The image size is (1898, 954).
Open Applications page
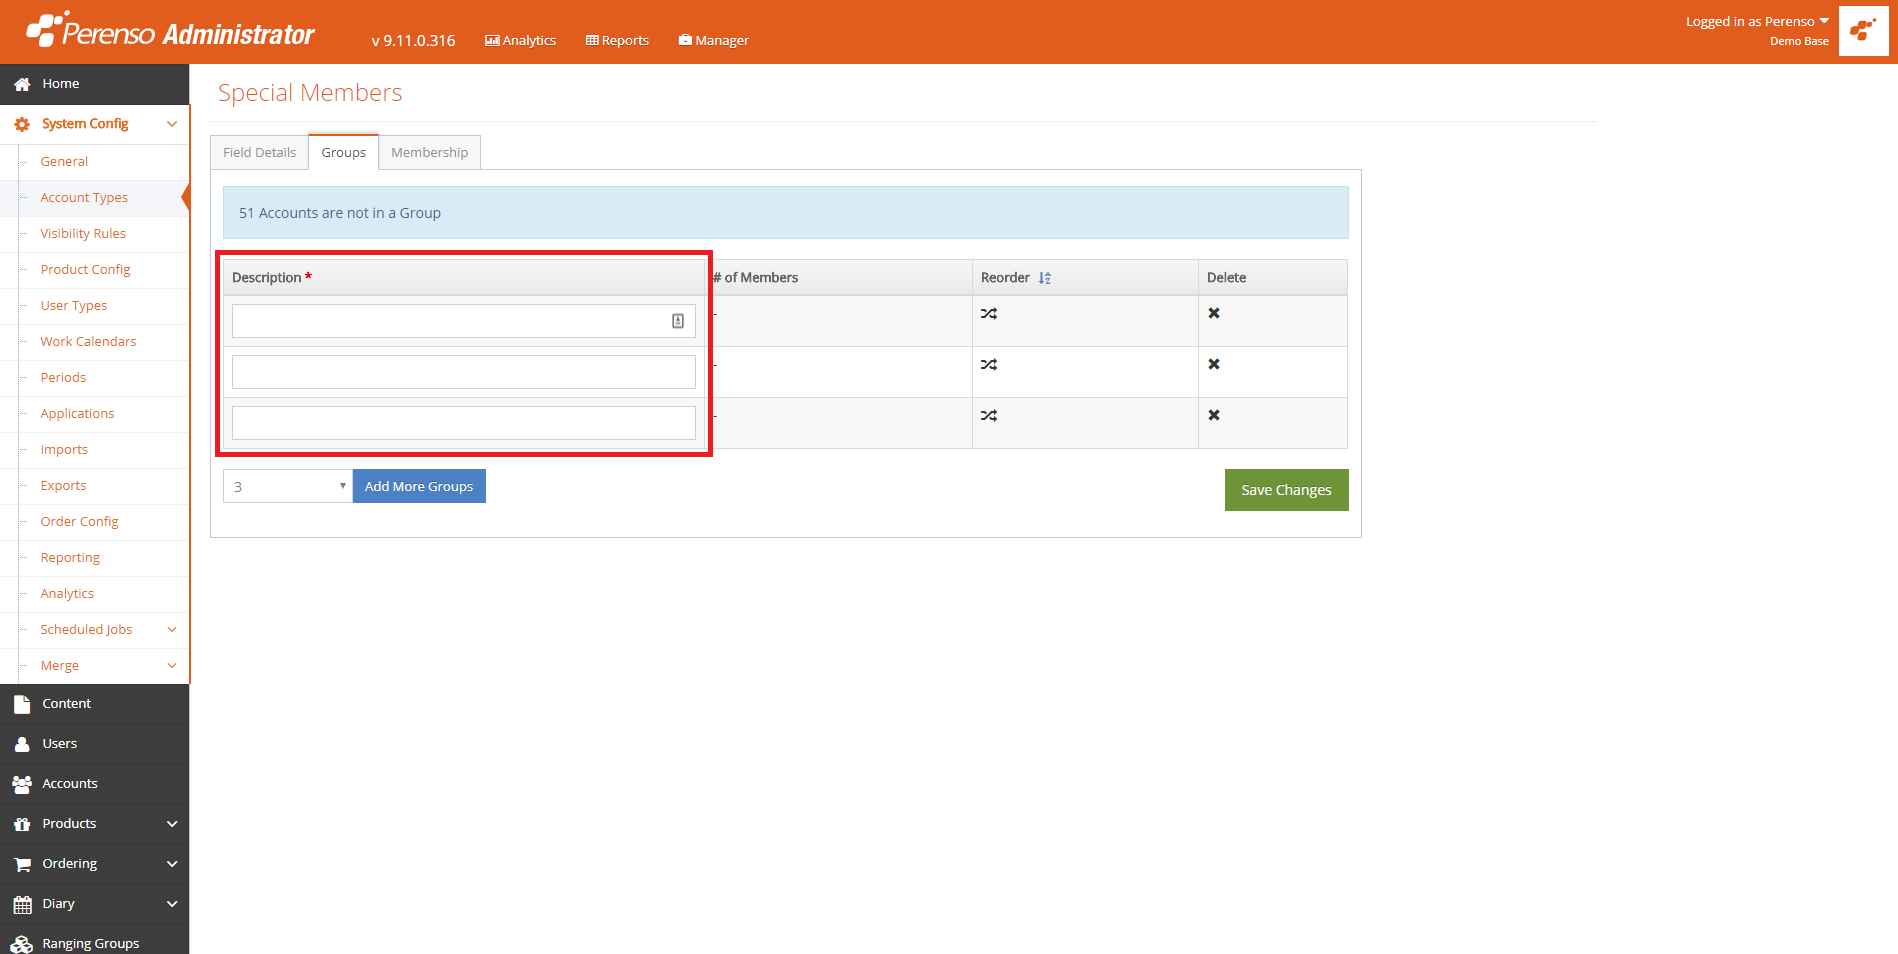[77, 413]
